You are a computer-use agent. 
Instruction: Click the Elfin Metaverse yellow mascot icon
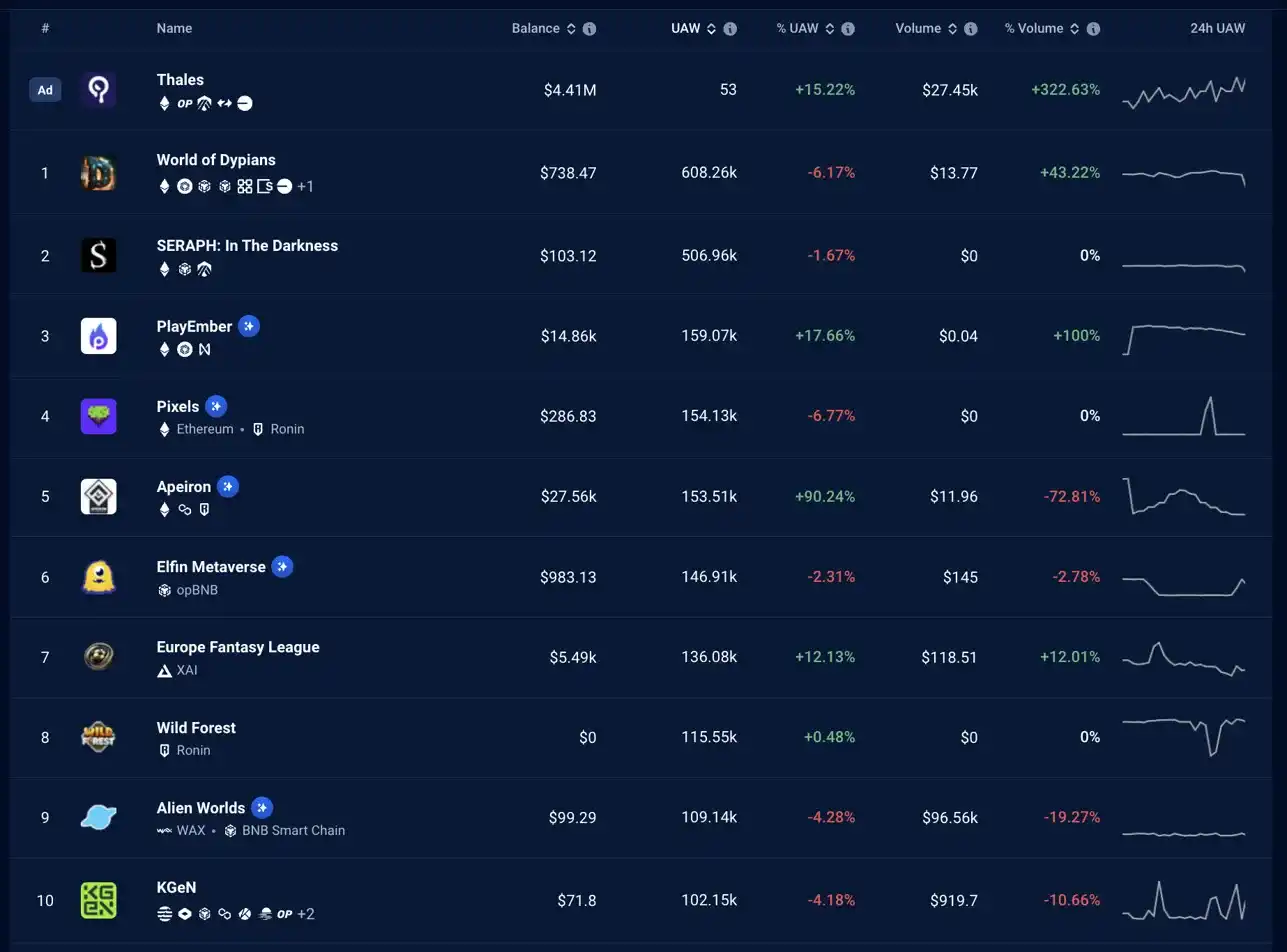pos(98,577)
